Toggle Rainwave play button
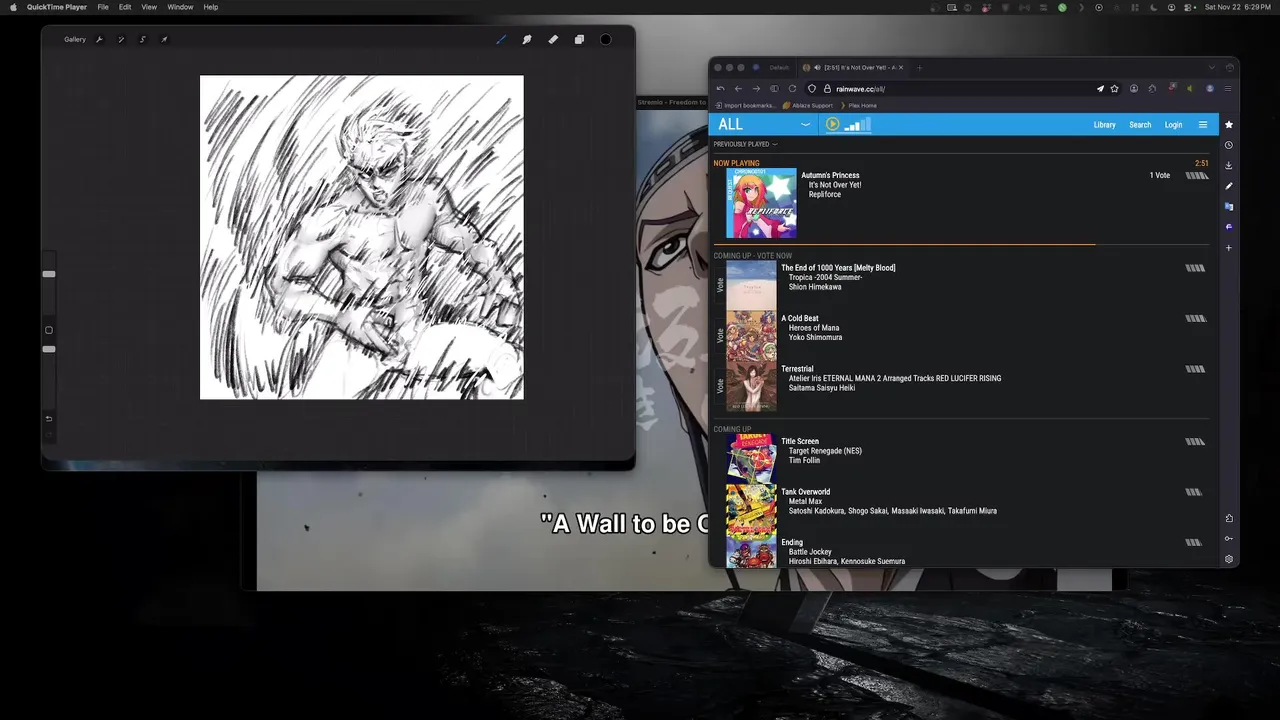 (x=832, y=124)
